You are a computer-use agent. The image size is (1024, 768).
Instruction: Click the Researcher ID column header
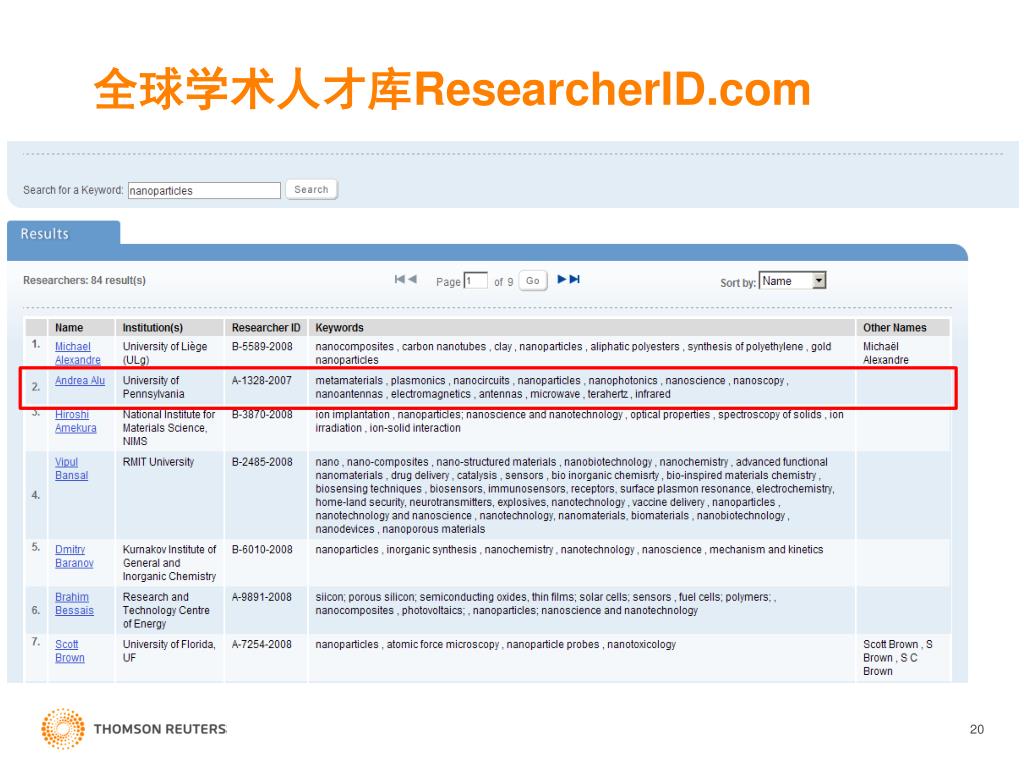click(x=266, y=327)
